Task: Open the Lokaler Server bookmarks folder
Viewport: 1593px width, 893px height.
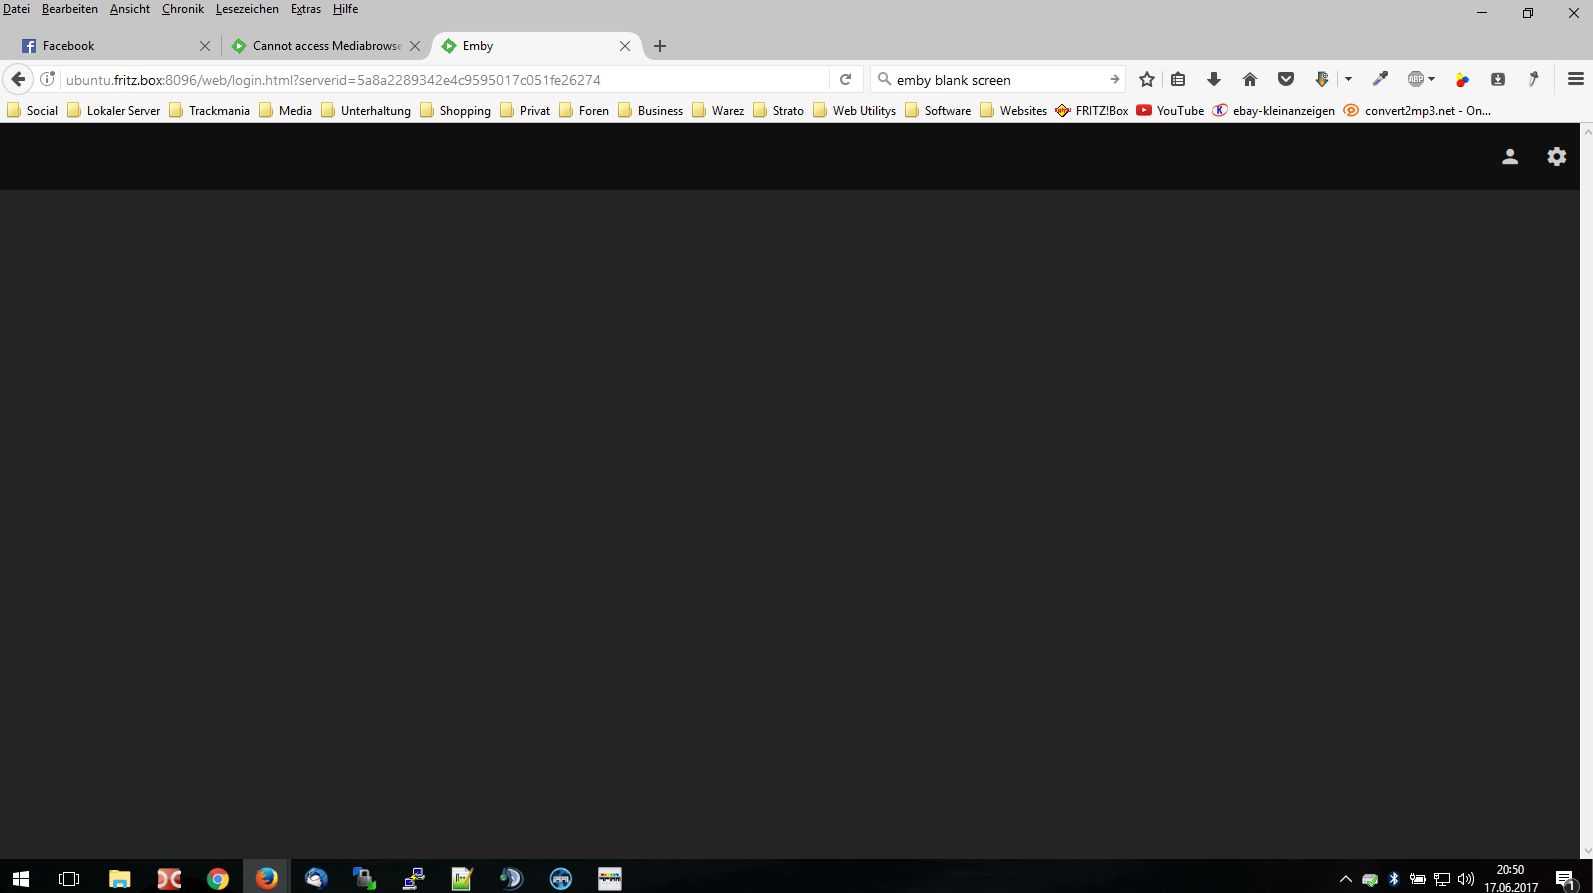Action: (x=114, y=111)
